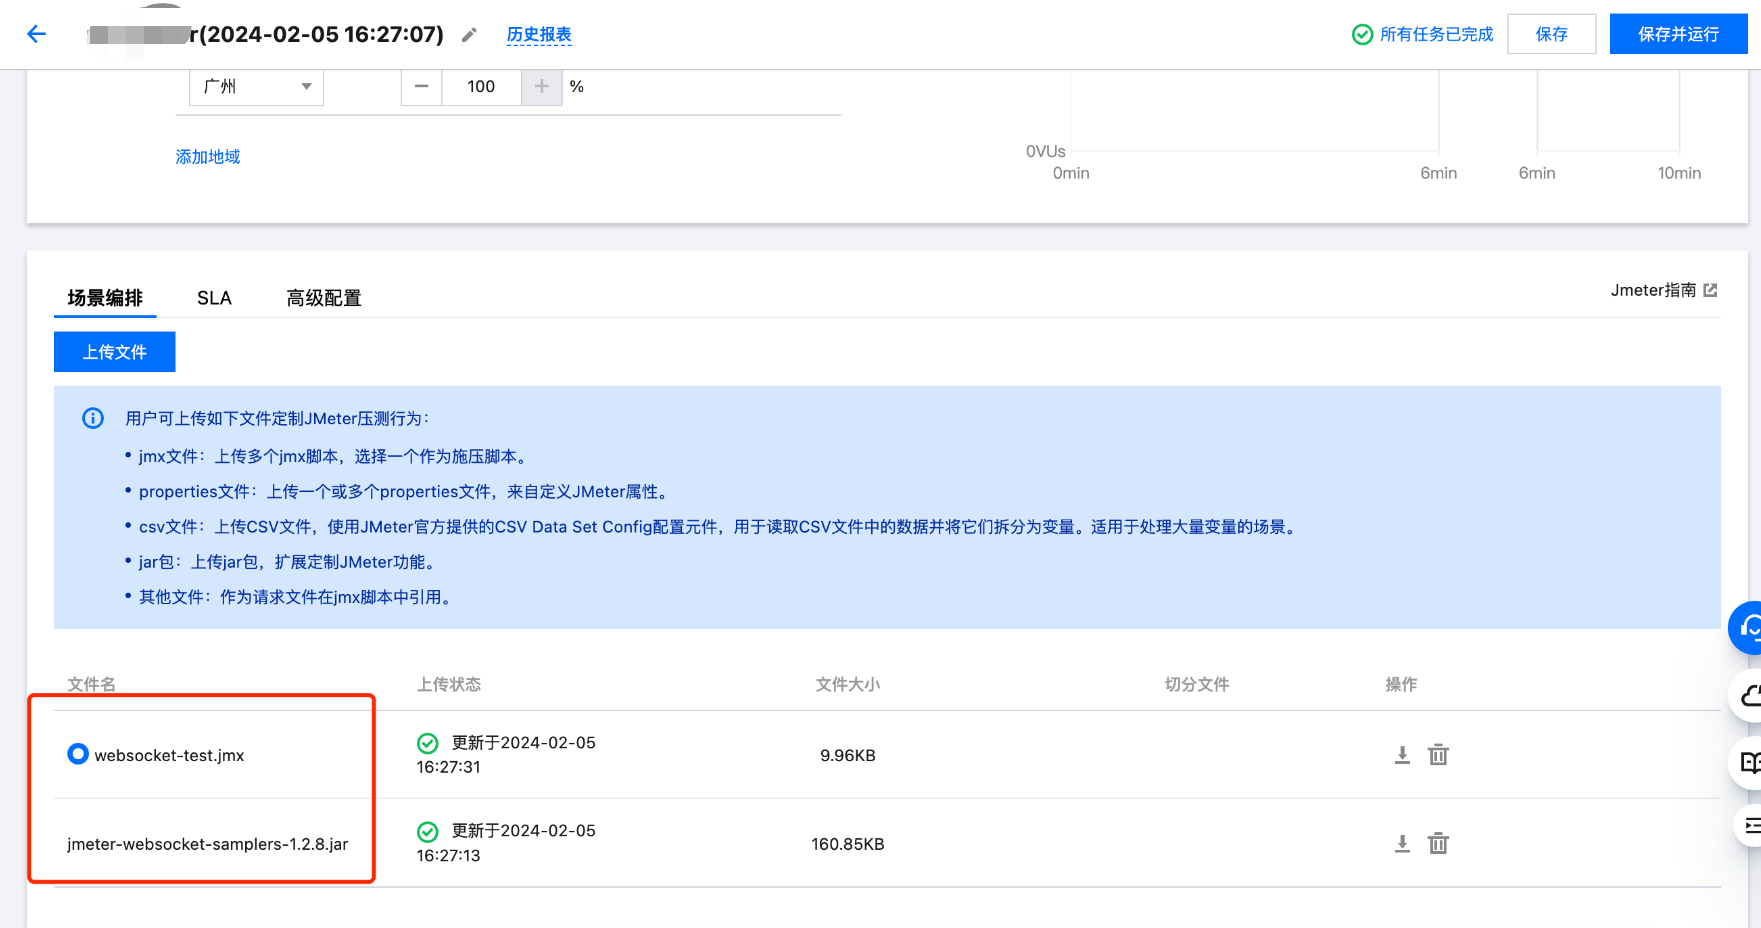The image size is (1761, 928).
Task: Click the 上传文件 button
Action: (x=115, y=352)
